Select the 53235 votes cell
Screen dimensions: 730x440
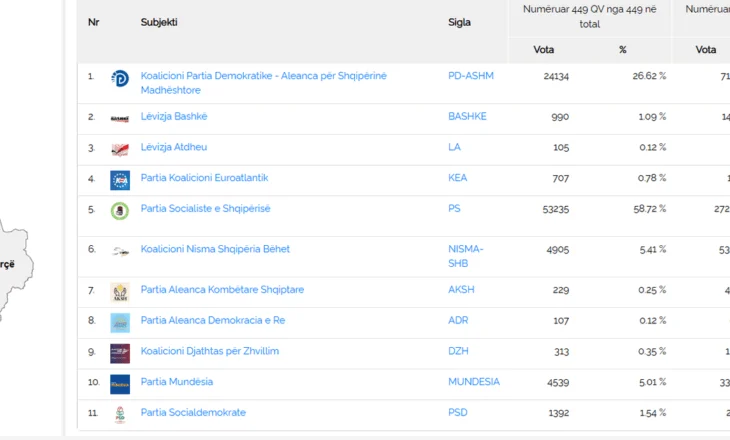pyautogui.click(x=556, y=210)
